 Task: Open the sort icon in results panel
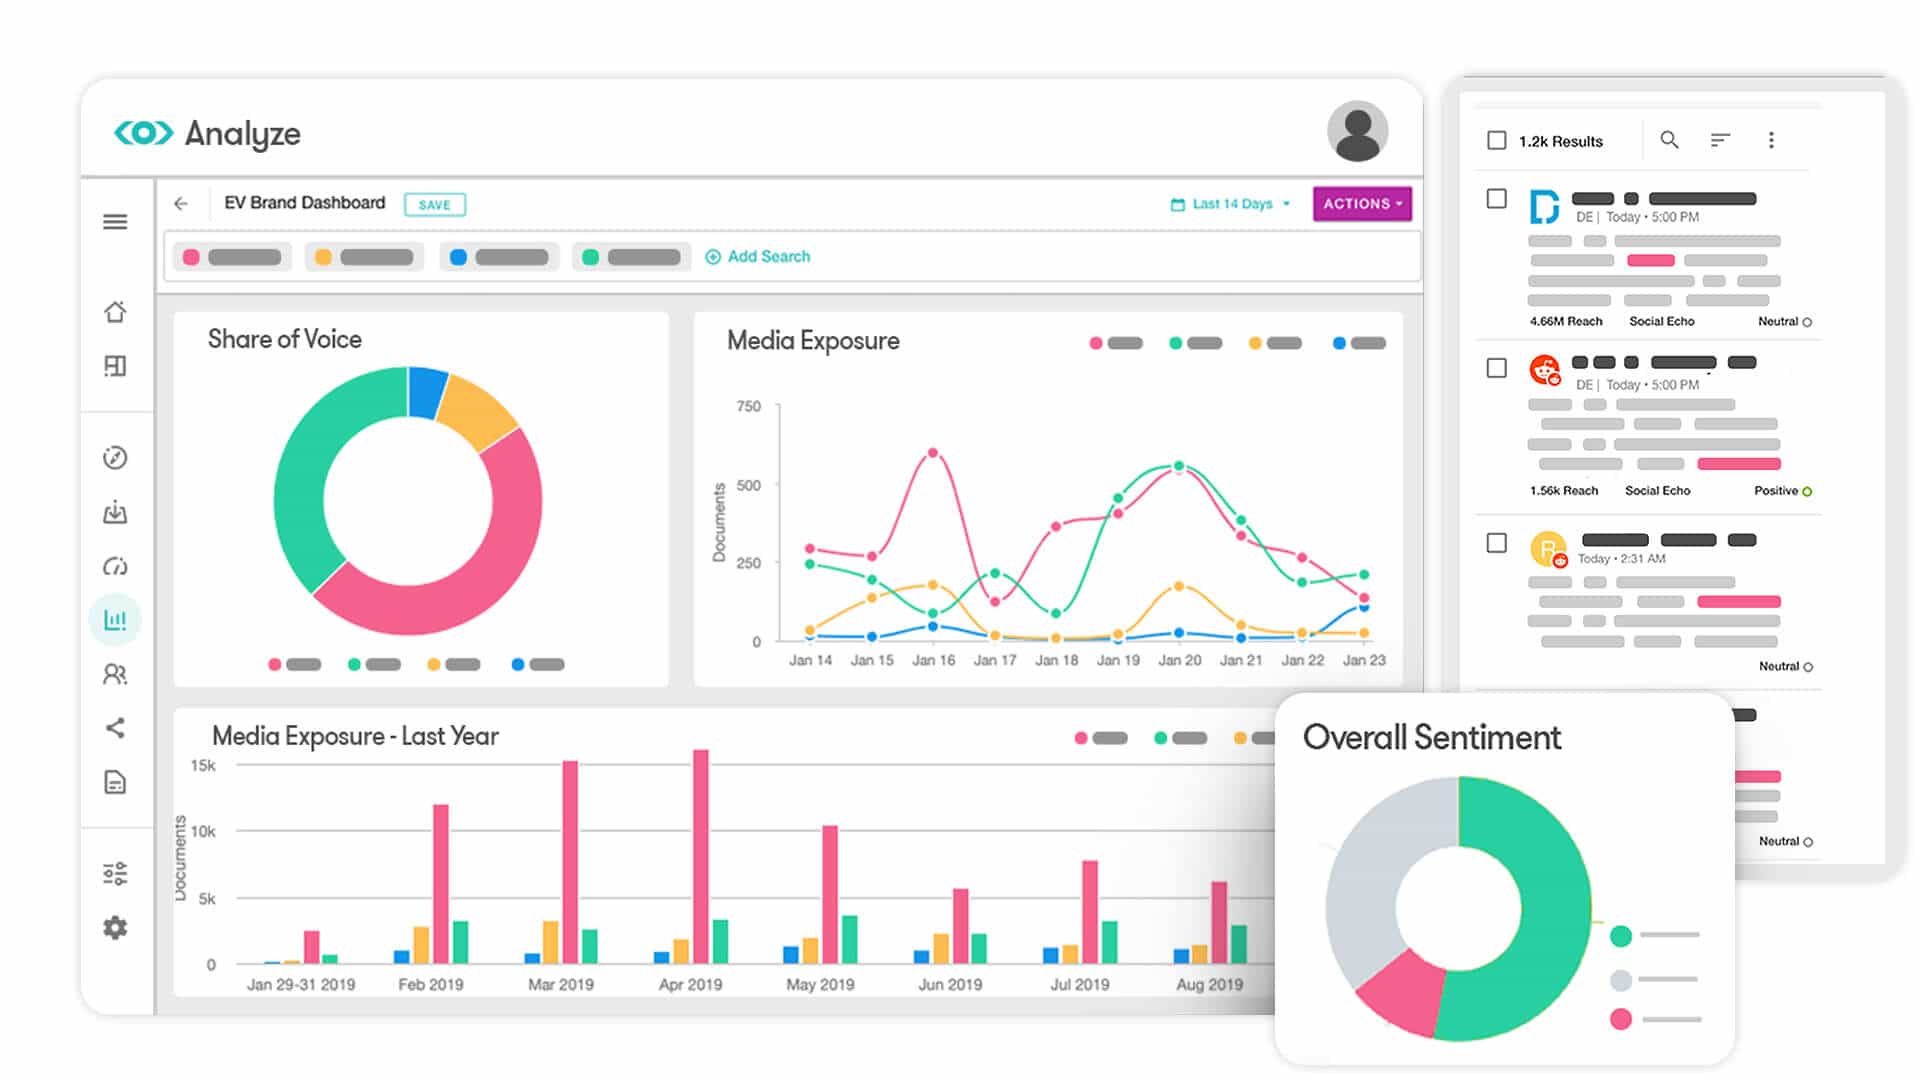(x=1720, y=140)
